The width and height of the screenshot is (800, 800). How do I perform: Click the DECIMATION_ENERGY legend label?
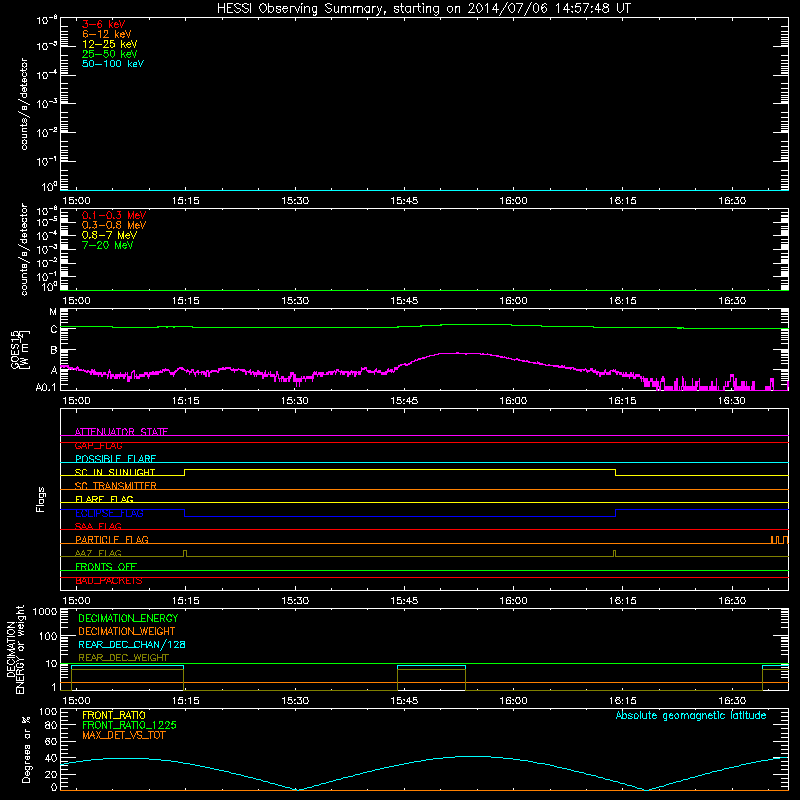click(128, 618)
